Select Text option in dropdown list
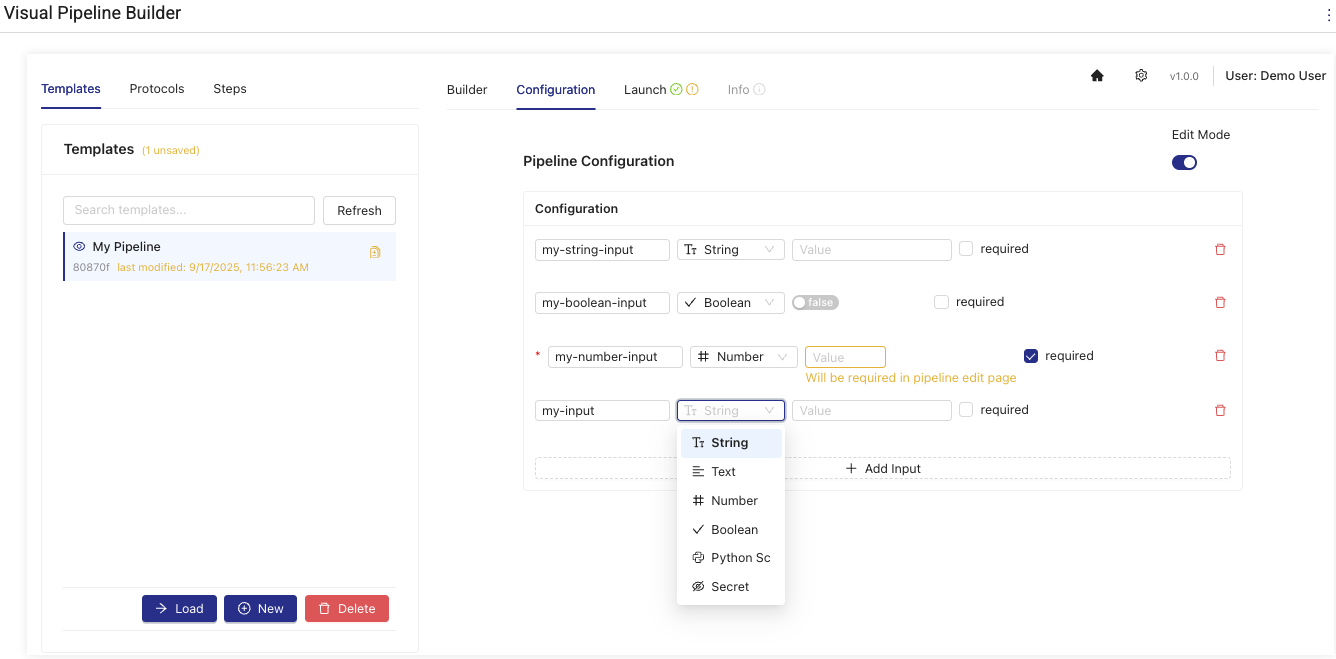 pyautogui.click(x=731, y=472)
